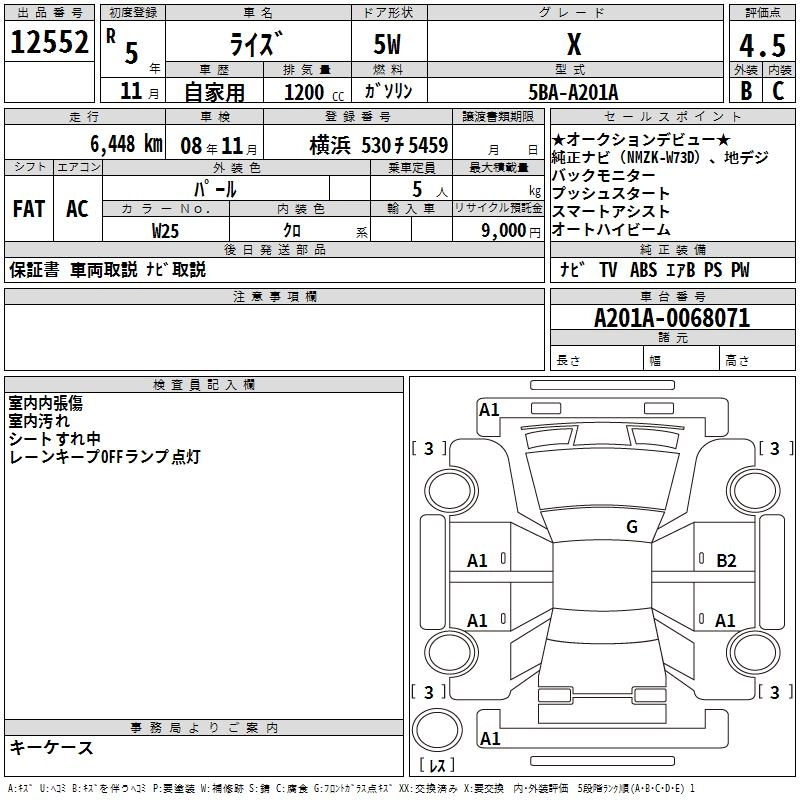
Task: Select レーンキープOFFランプ点灯 note
Action: tap(105, 457)
